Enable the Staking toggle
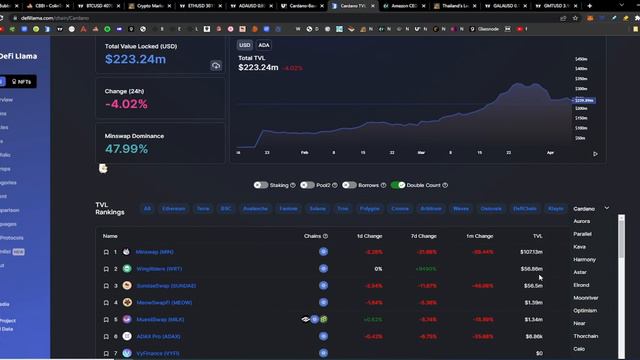The height and width of the screenshot is (360, 640). click(x=261, y=185)
